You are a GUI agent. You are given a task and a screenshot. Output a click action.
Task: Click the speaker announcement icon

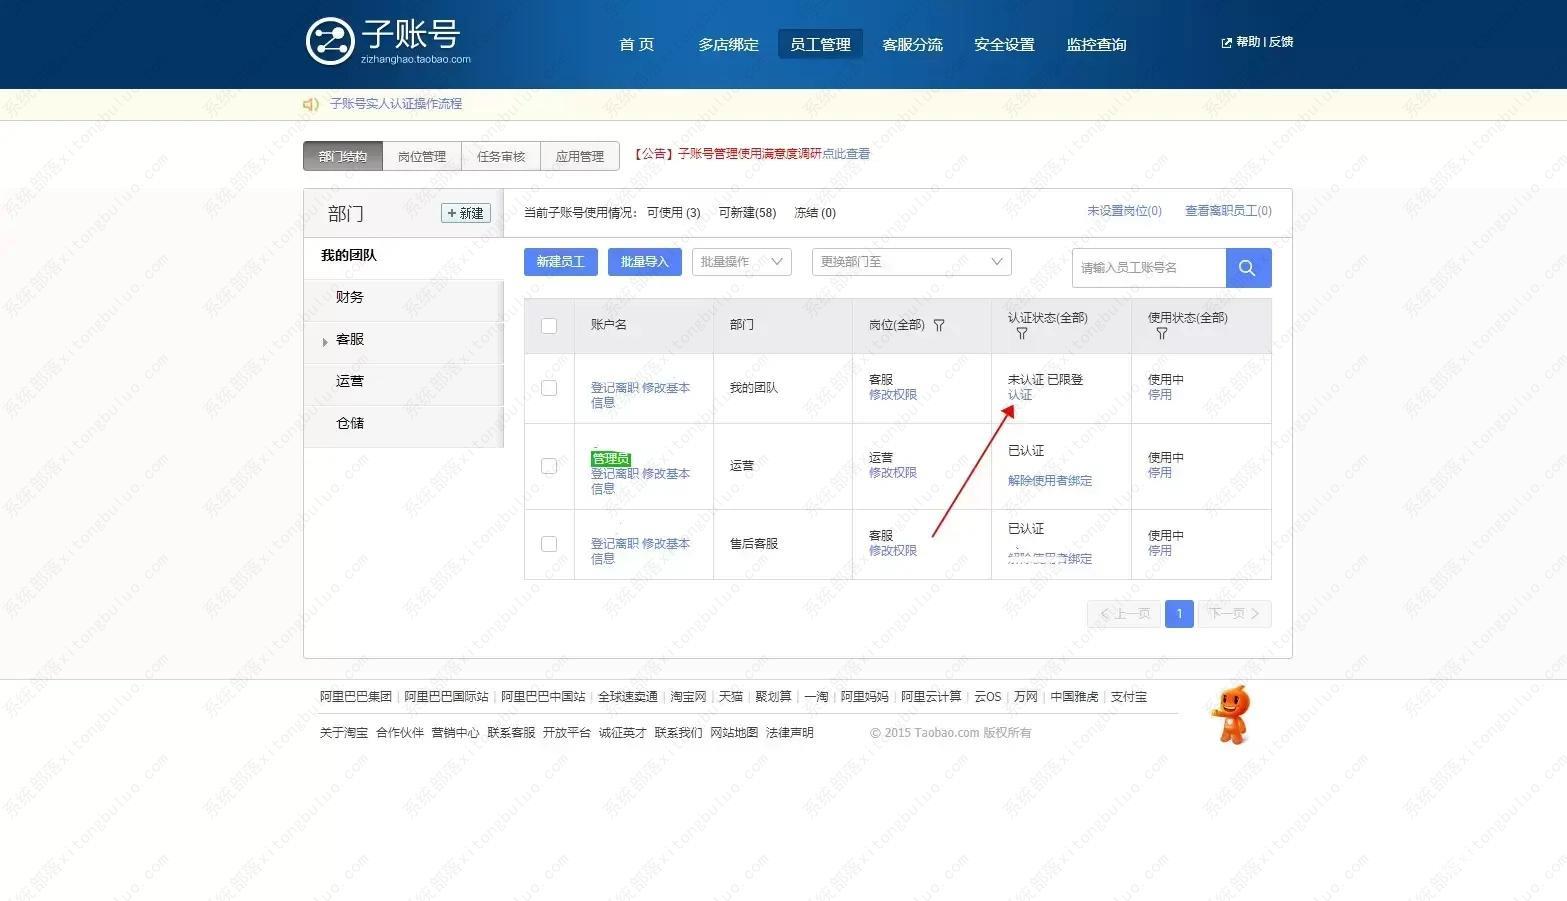click(x=311, y=104)
